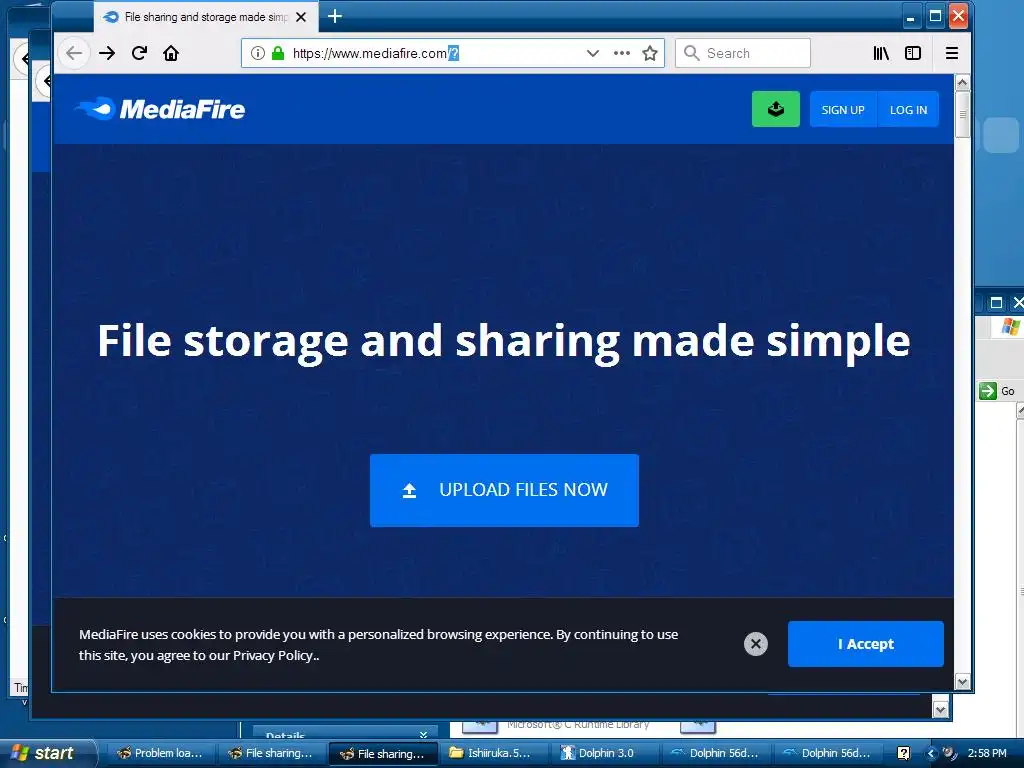The image size is (1024, 768).
Task: Click the Go button in the background window
Action: pyautogui.click(x=997, y=391)
